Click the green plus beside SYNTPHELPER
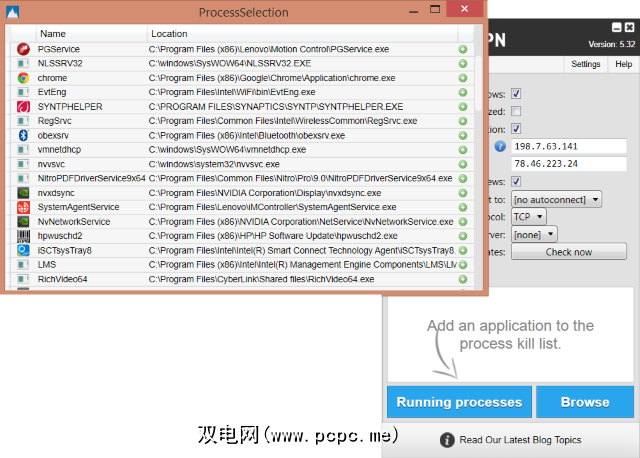The width and height of the screenshot is (640, 458). pyautogui.click(x=462, y=107)
